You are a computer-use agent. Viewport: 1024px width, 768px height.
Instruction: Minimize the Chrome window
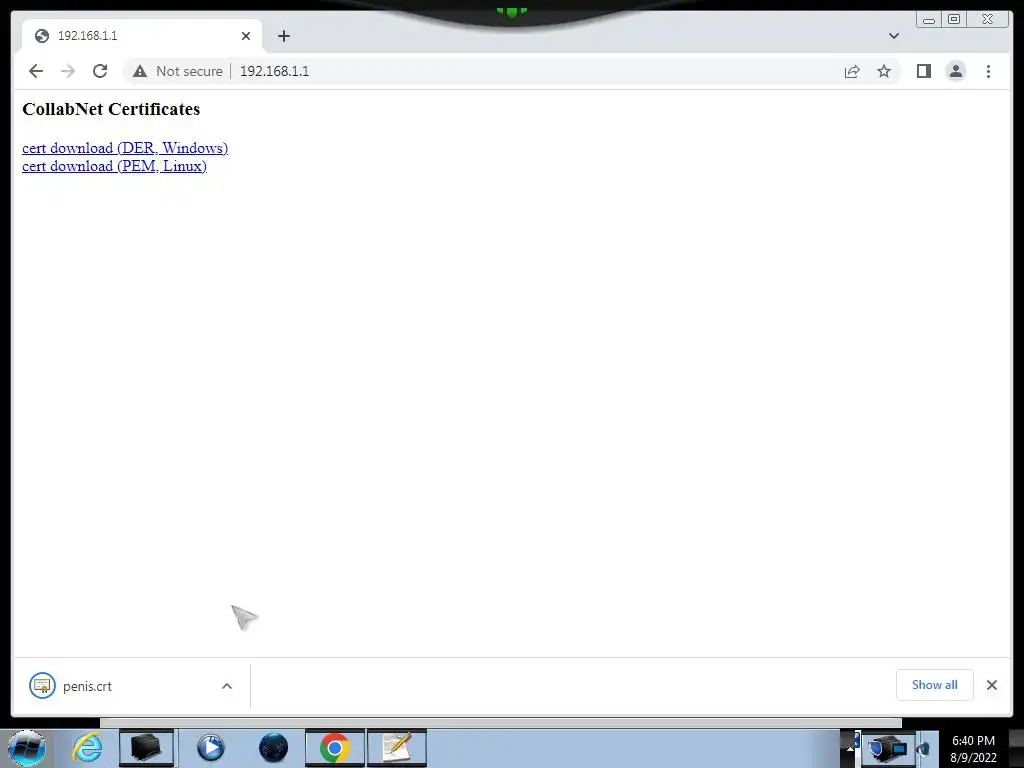tap(929, 20)
